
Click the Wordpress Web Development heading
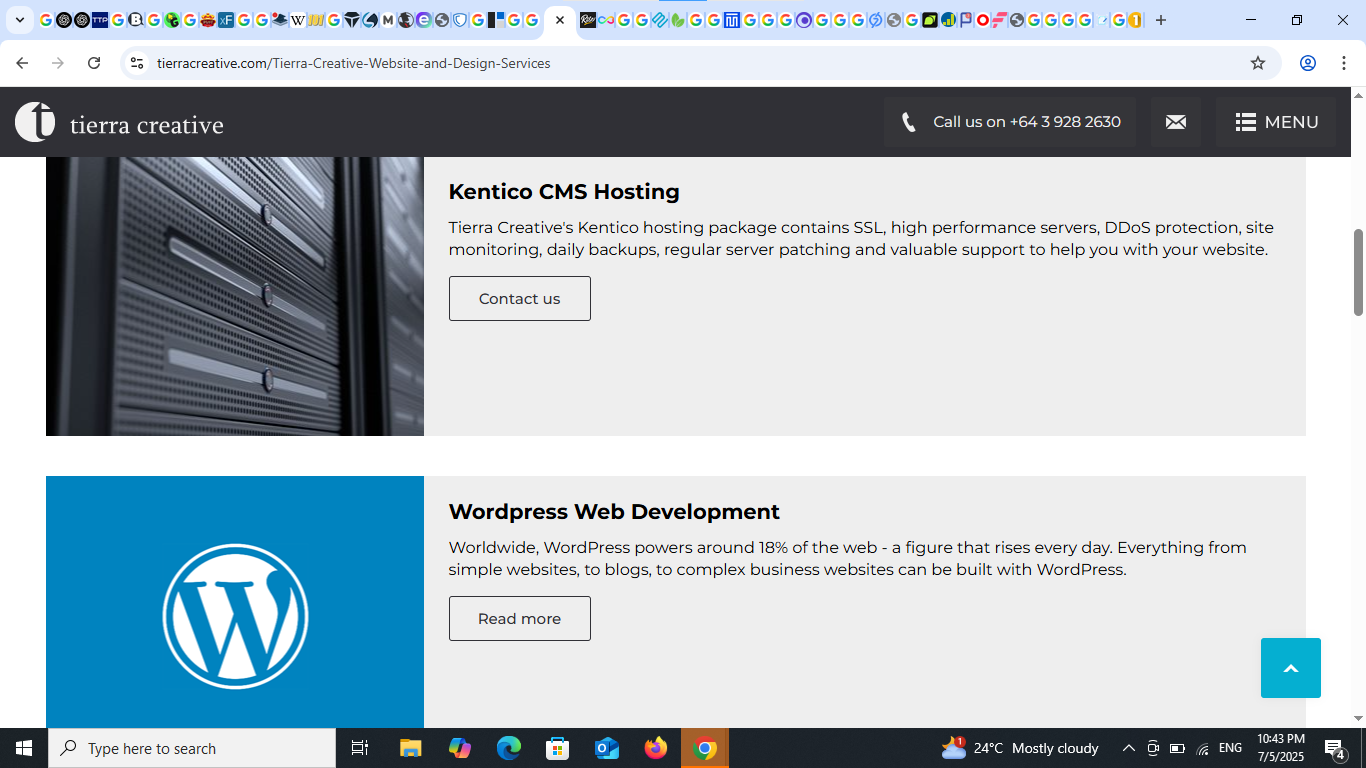coord(614,511)
